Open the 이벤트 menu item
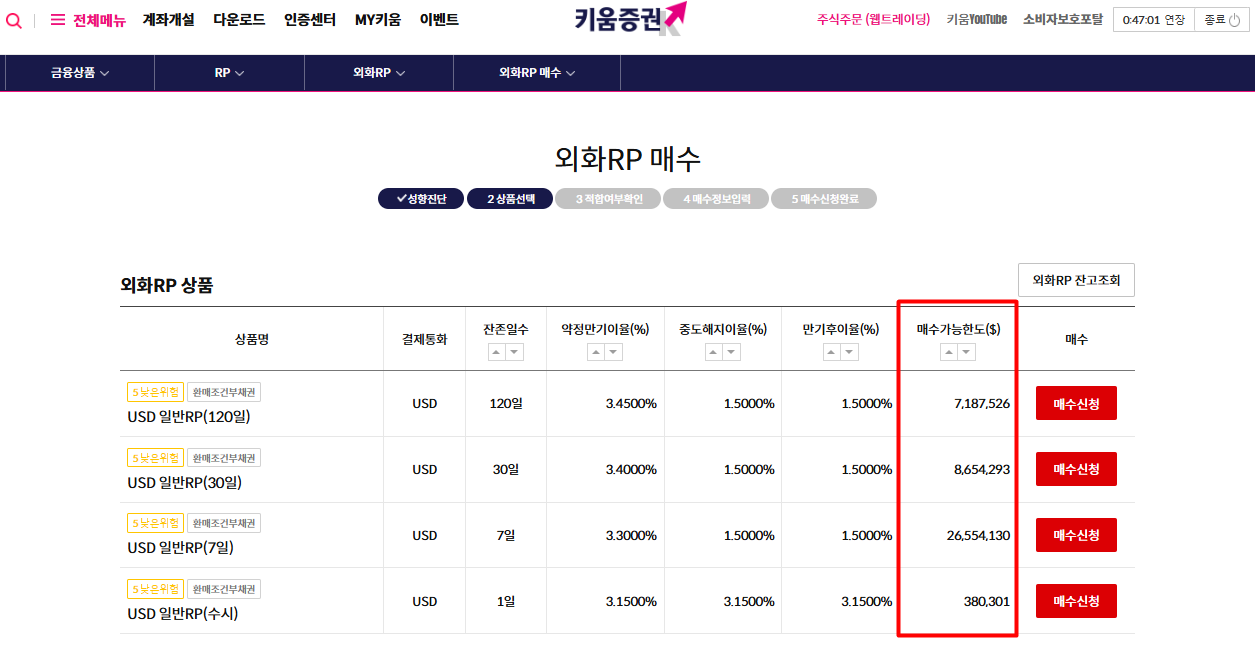This screenshot has height=648, width=1255. (439, 19)
